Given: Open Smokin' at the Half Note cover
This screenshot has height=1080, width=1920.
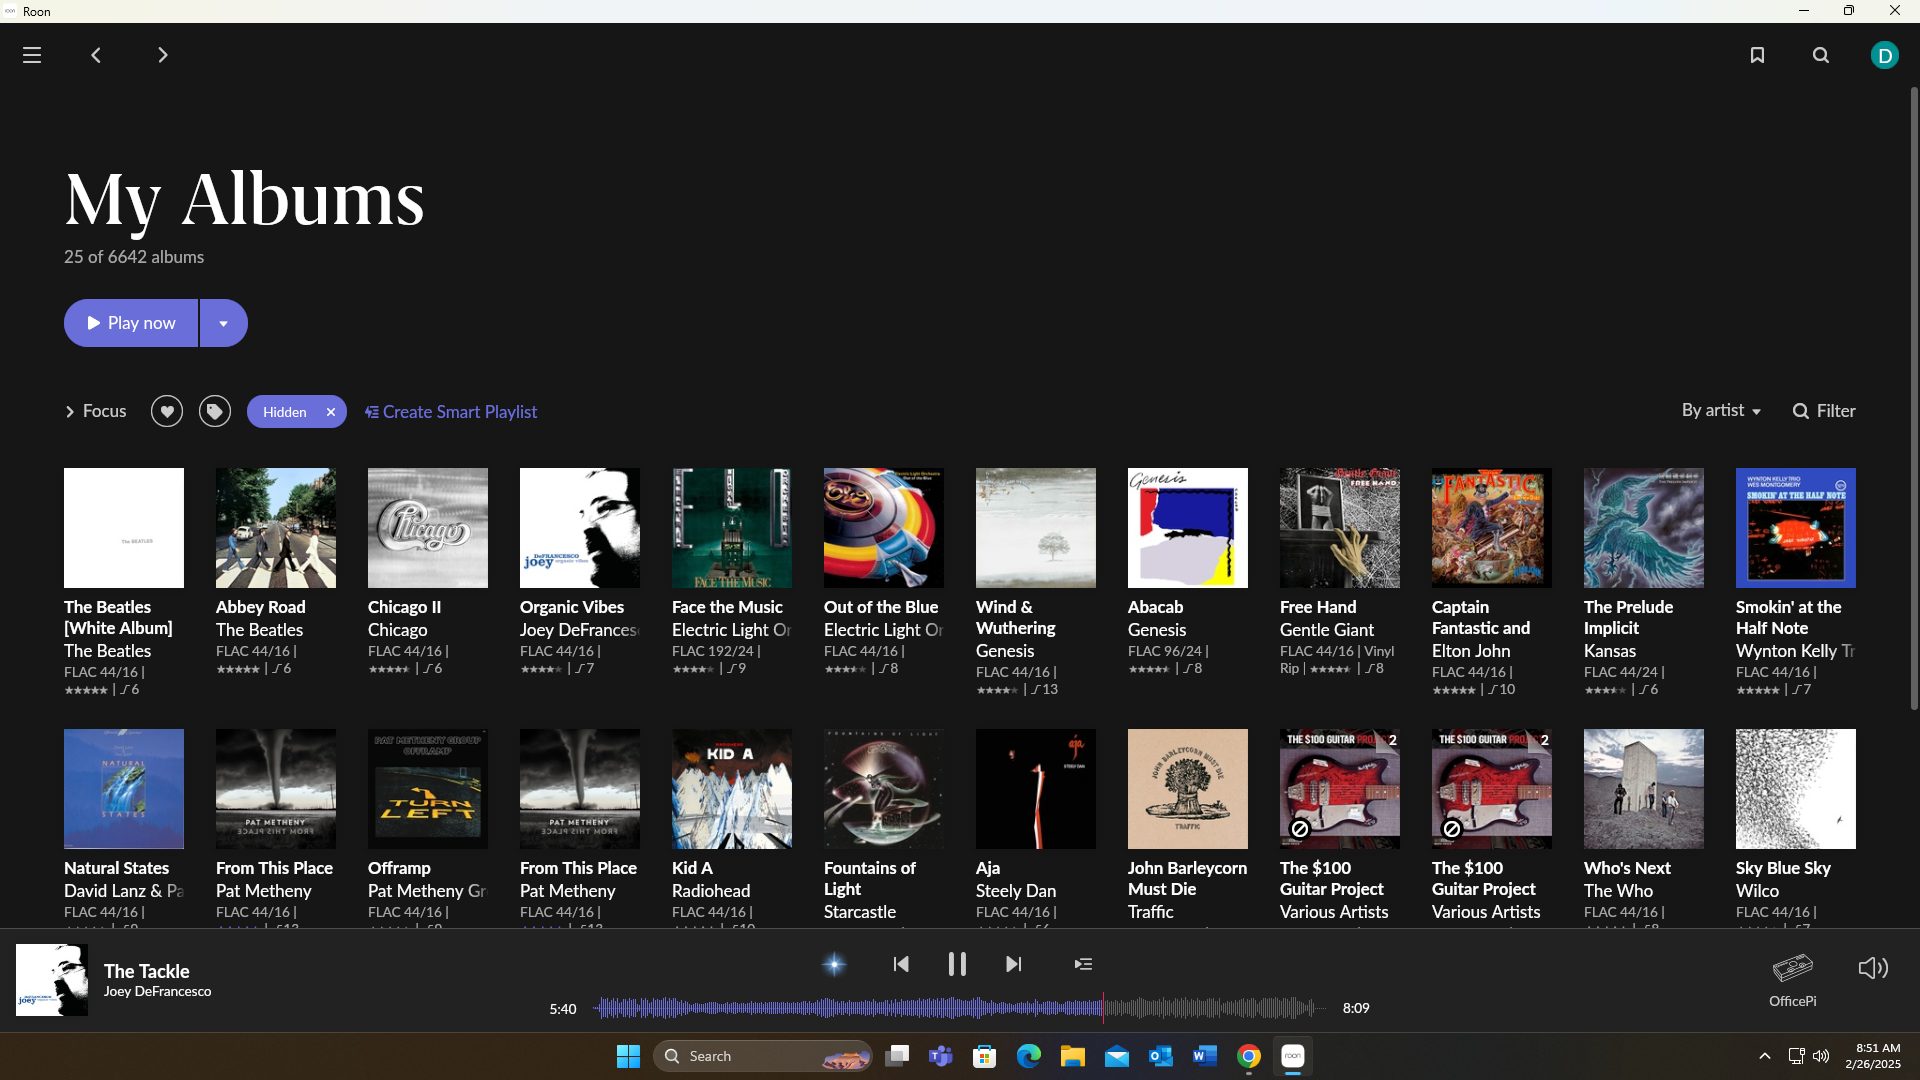Looking at the screenshot, I should tap(1796, 528).
